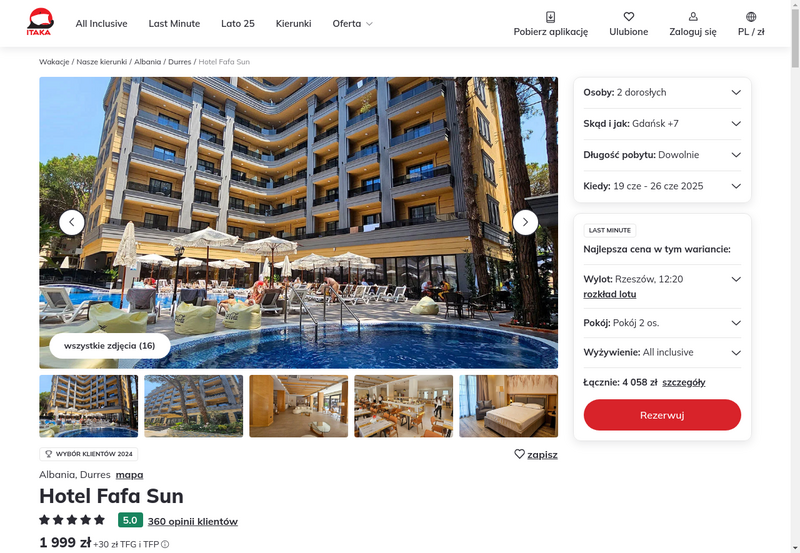Image resolution: width=800 pixels, height=553 pixels.
Task: Show next photo with right arrow
Action: (525, 222)
